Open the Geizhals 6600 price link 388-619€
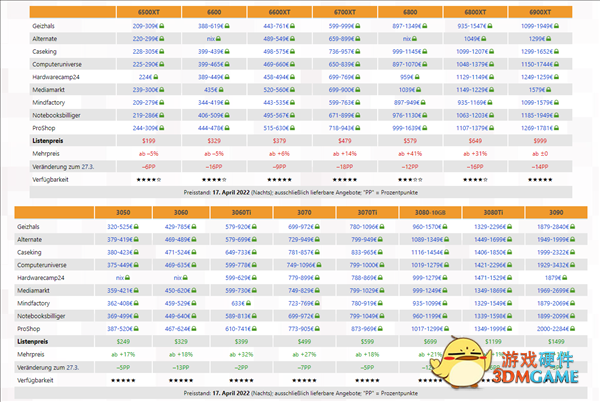Viewport: 600px width, 402px height. [211, 26]
